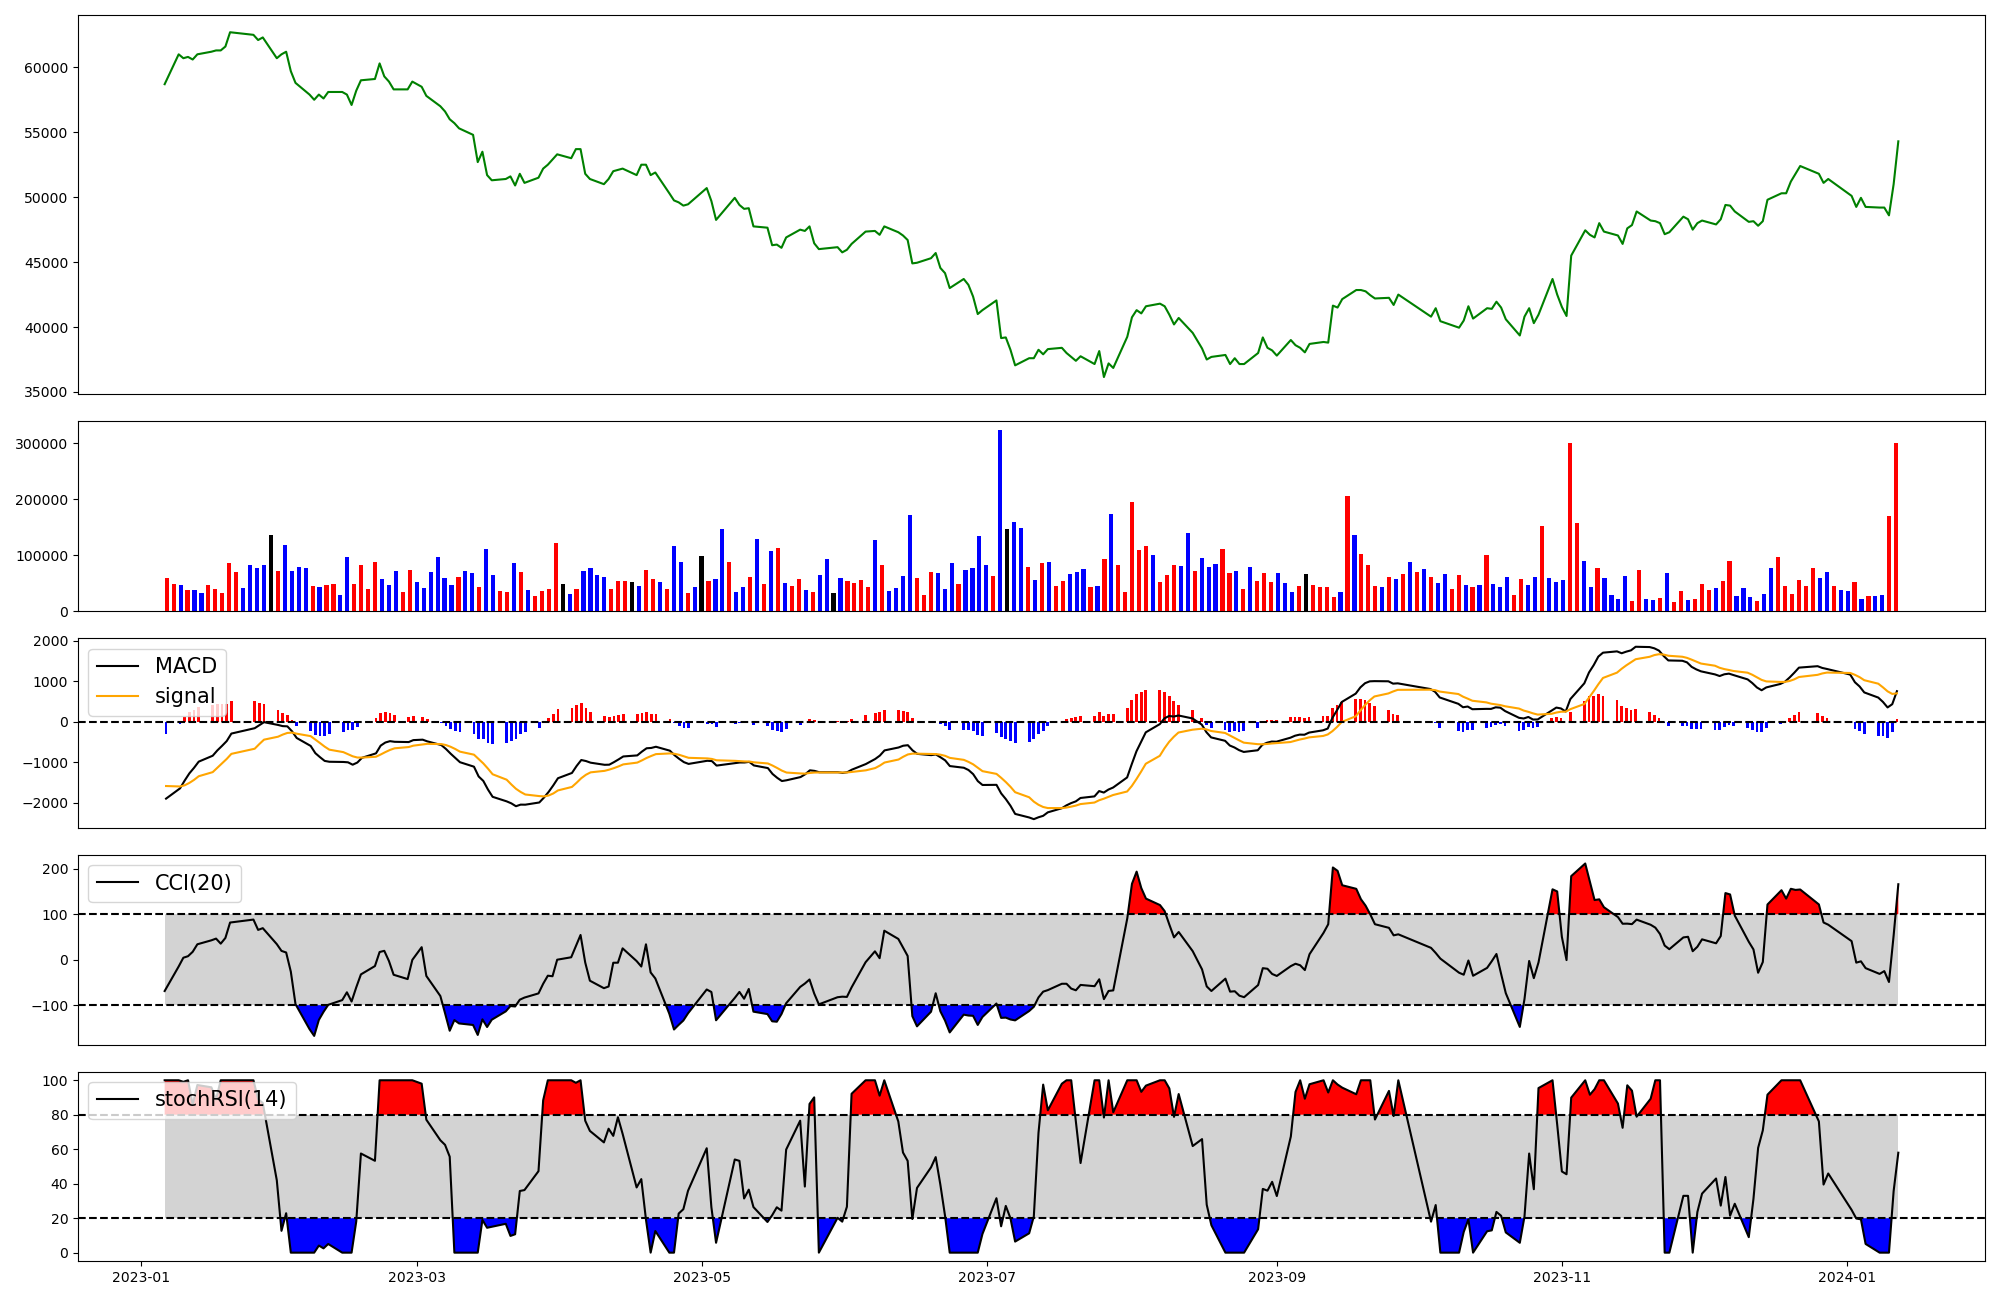Click the 200 CCI axis label

(55, 869)
